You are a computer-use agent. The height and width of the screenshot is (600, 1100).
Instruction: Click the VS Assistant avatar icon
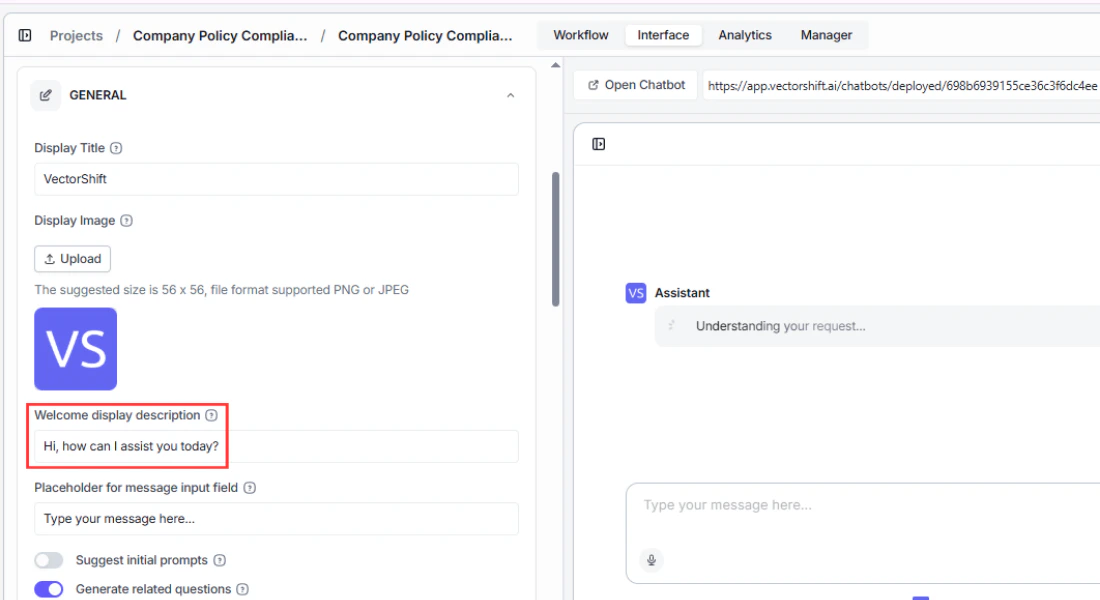coord(635,293)
